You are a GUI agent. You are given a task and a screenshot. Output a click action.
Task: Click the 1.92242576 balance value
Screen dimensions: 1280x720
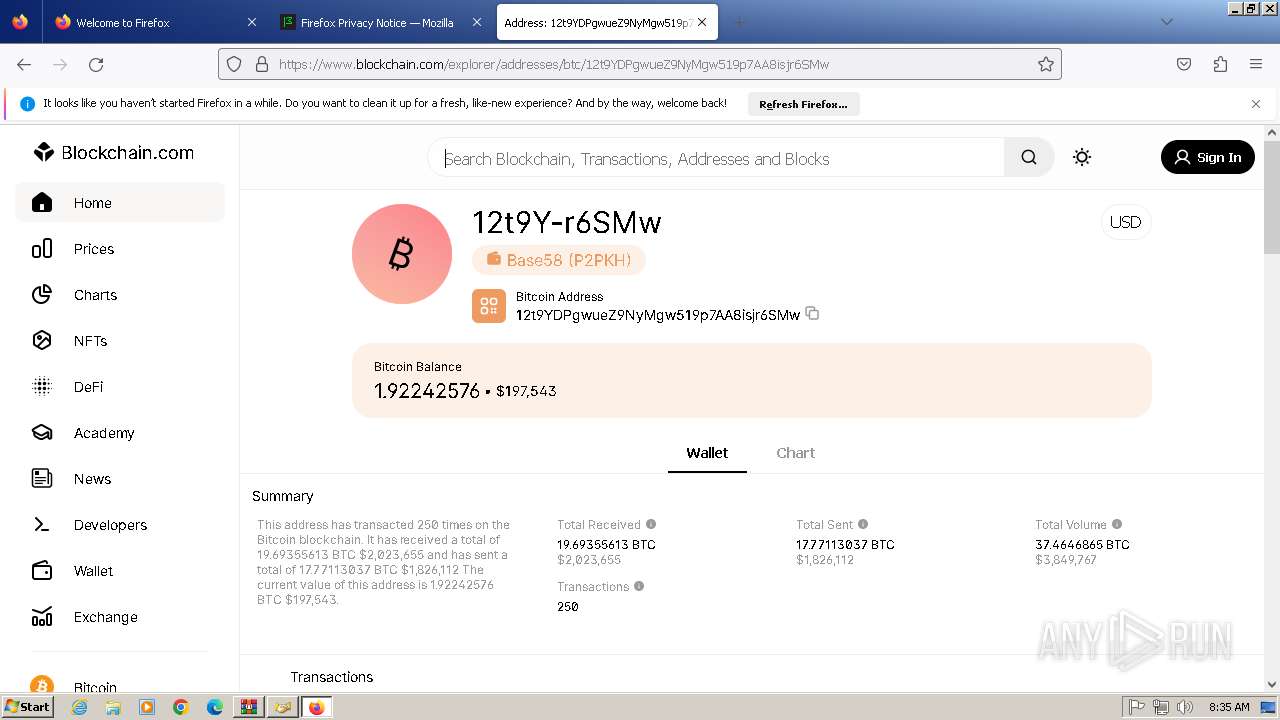(x=427, y=391)
